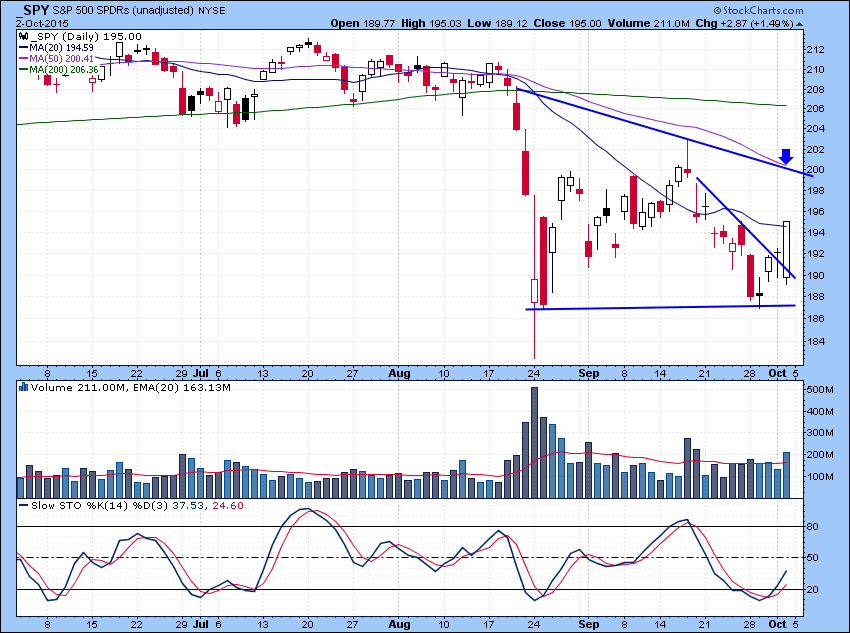Click the 184 price axis label

click(816, 341)
